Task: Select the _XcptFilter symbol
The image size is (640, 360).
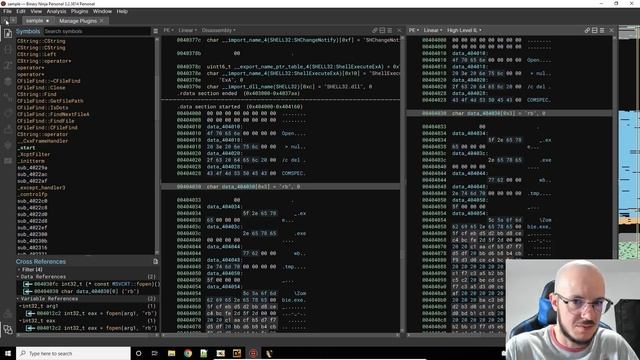Action: click(33, 154)
